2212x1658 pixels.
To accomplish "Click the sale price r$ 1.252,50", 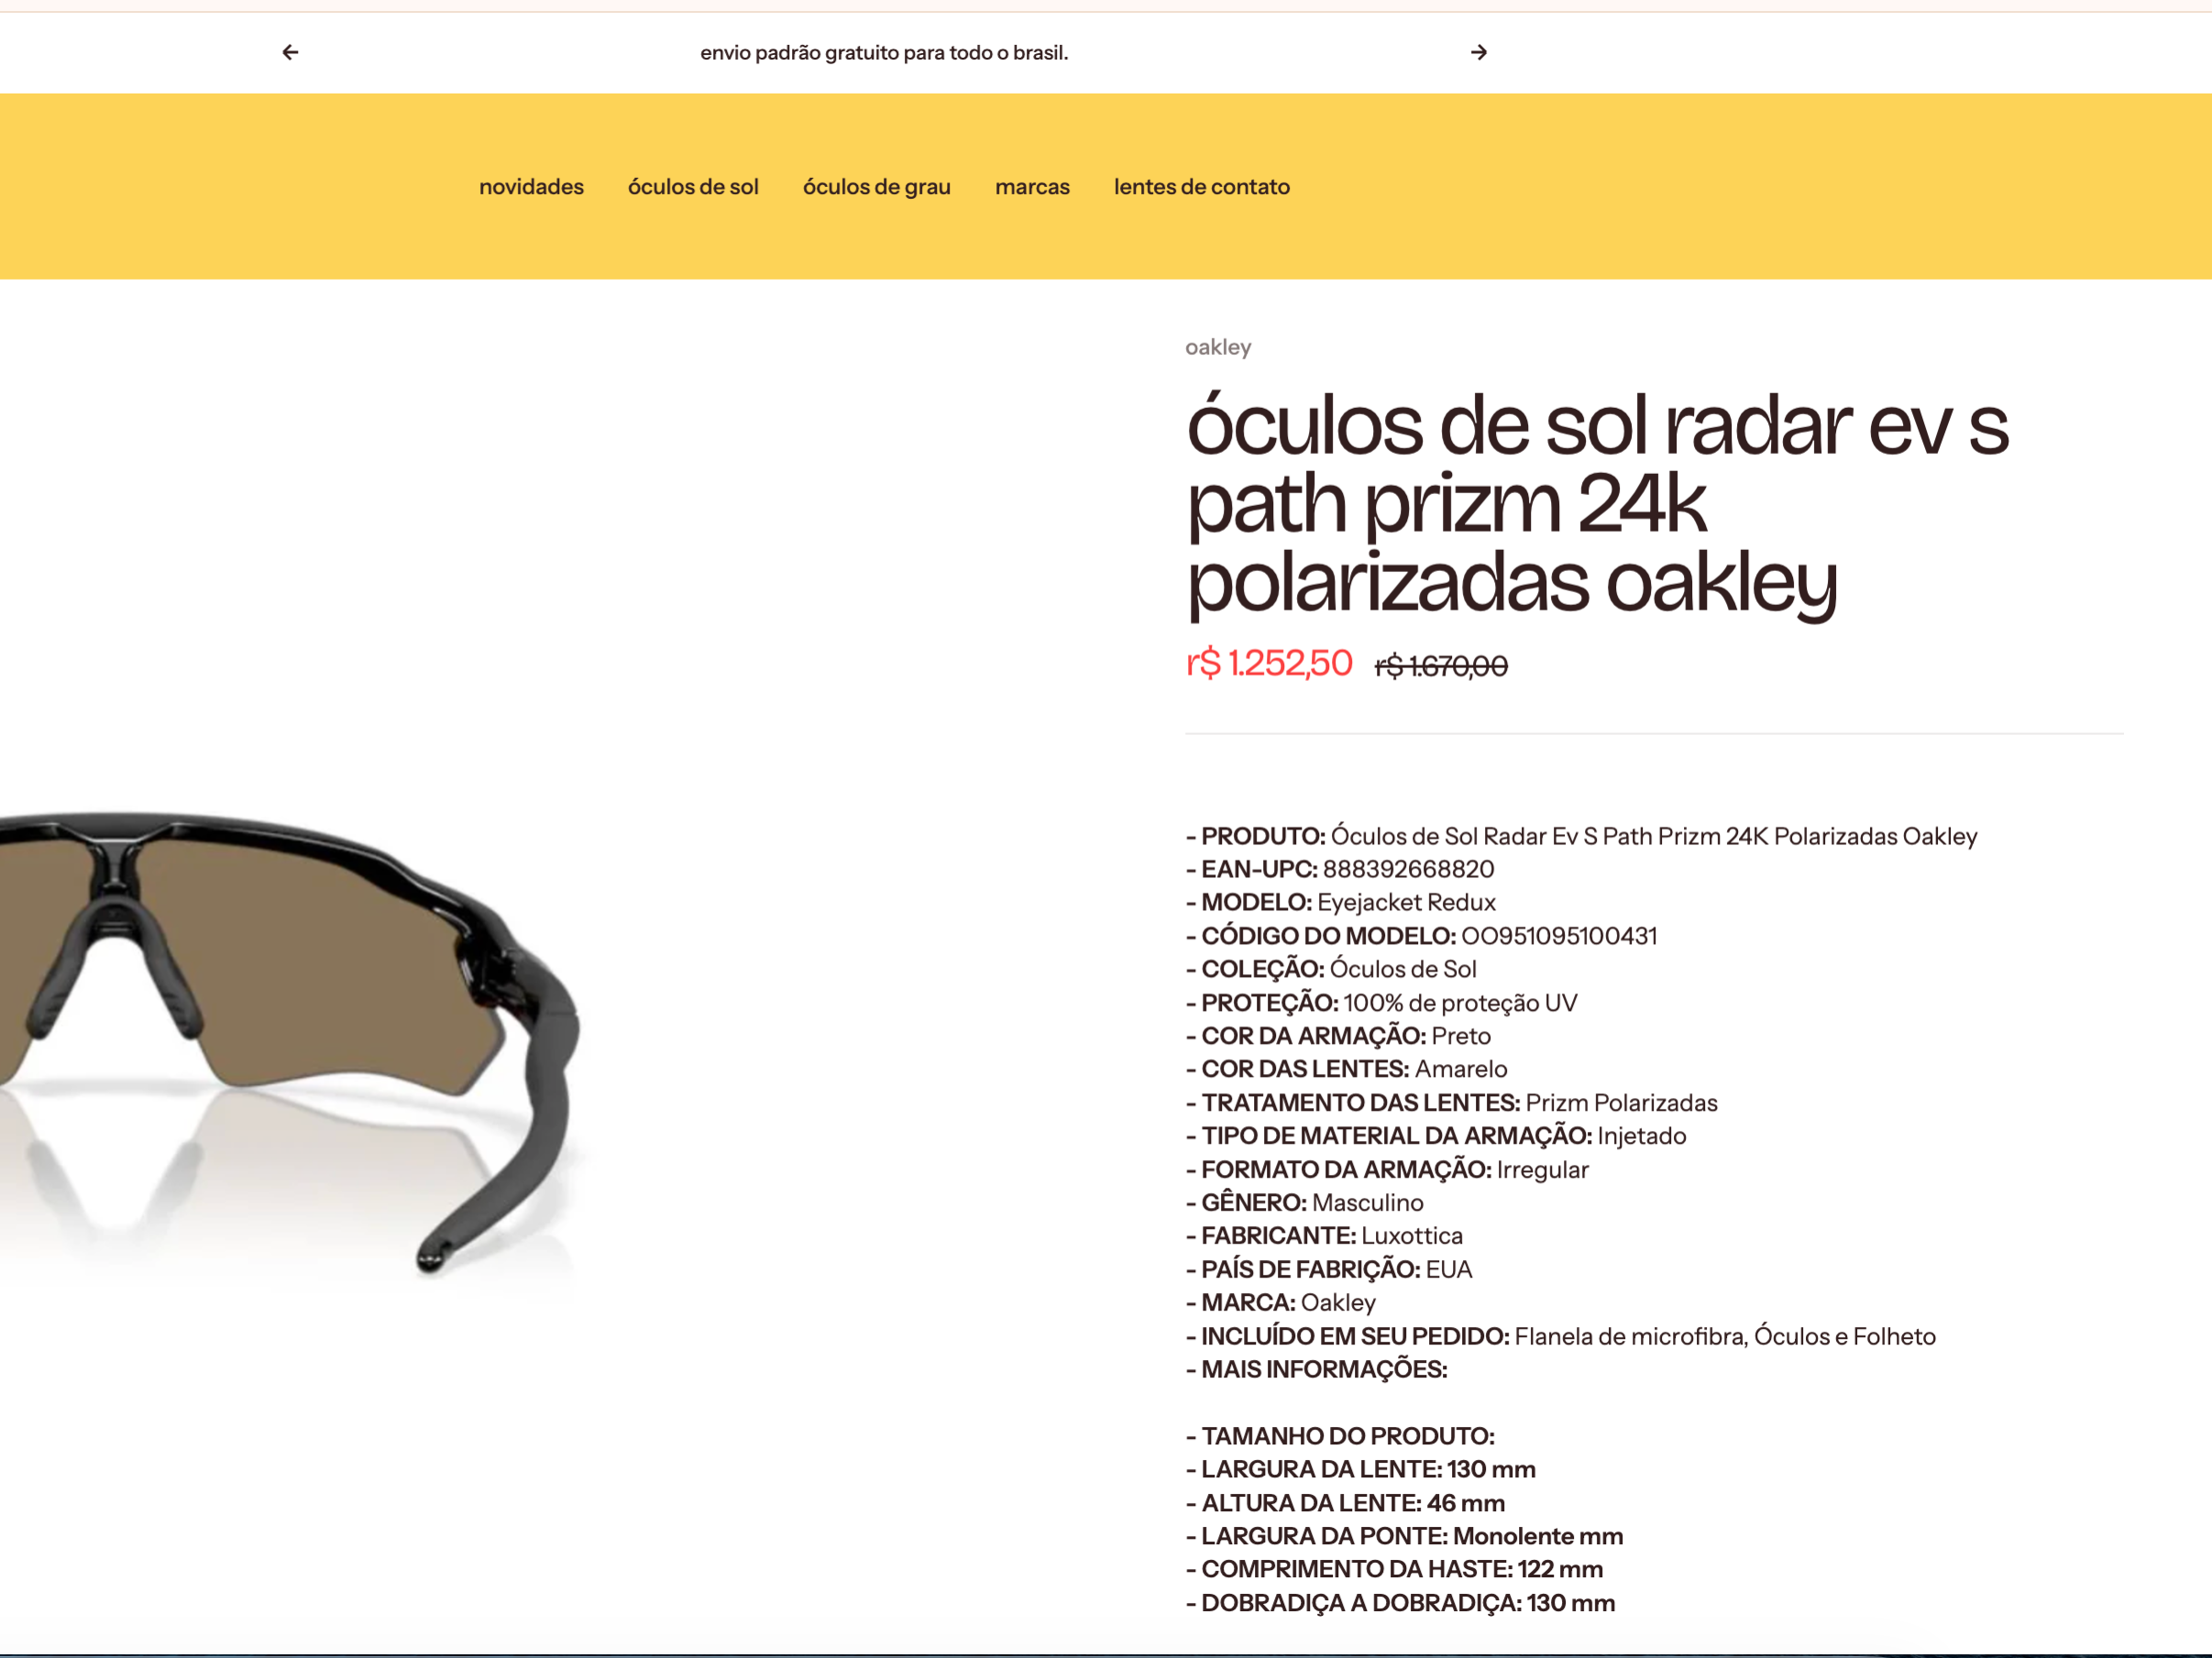I will tap(1269, 663).
